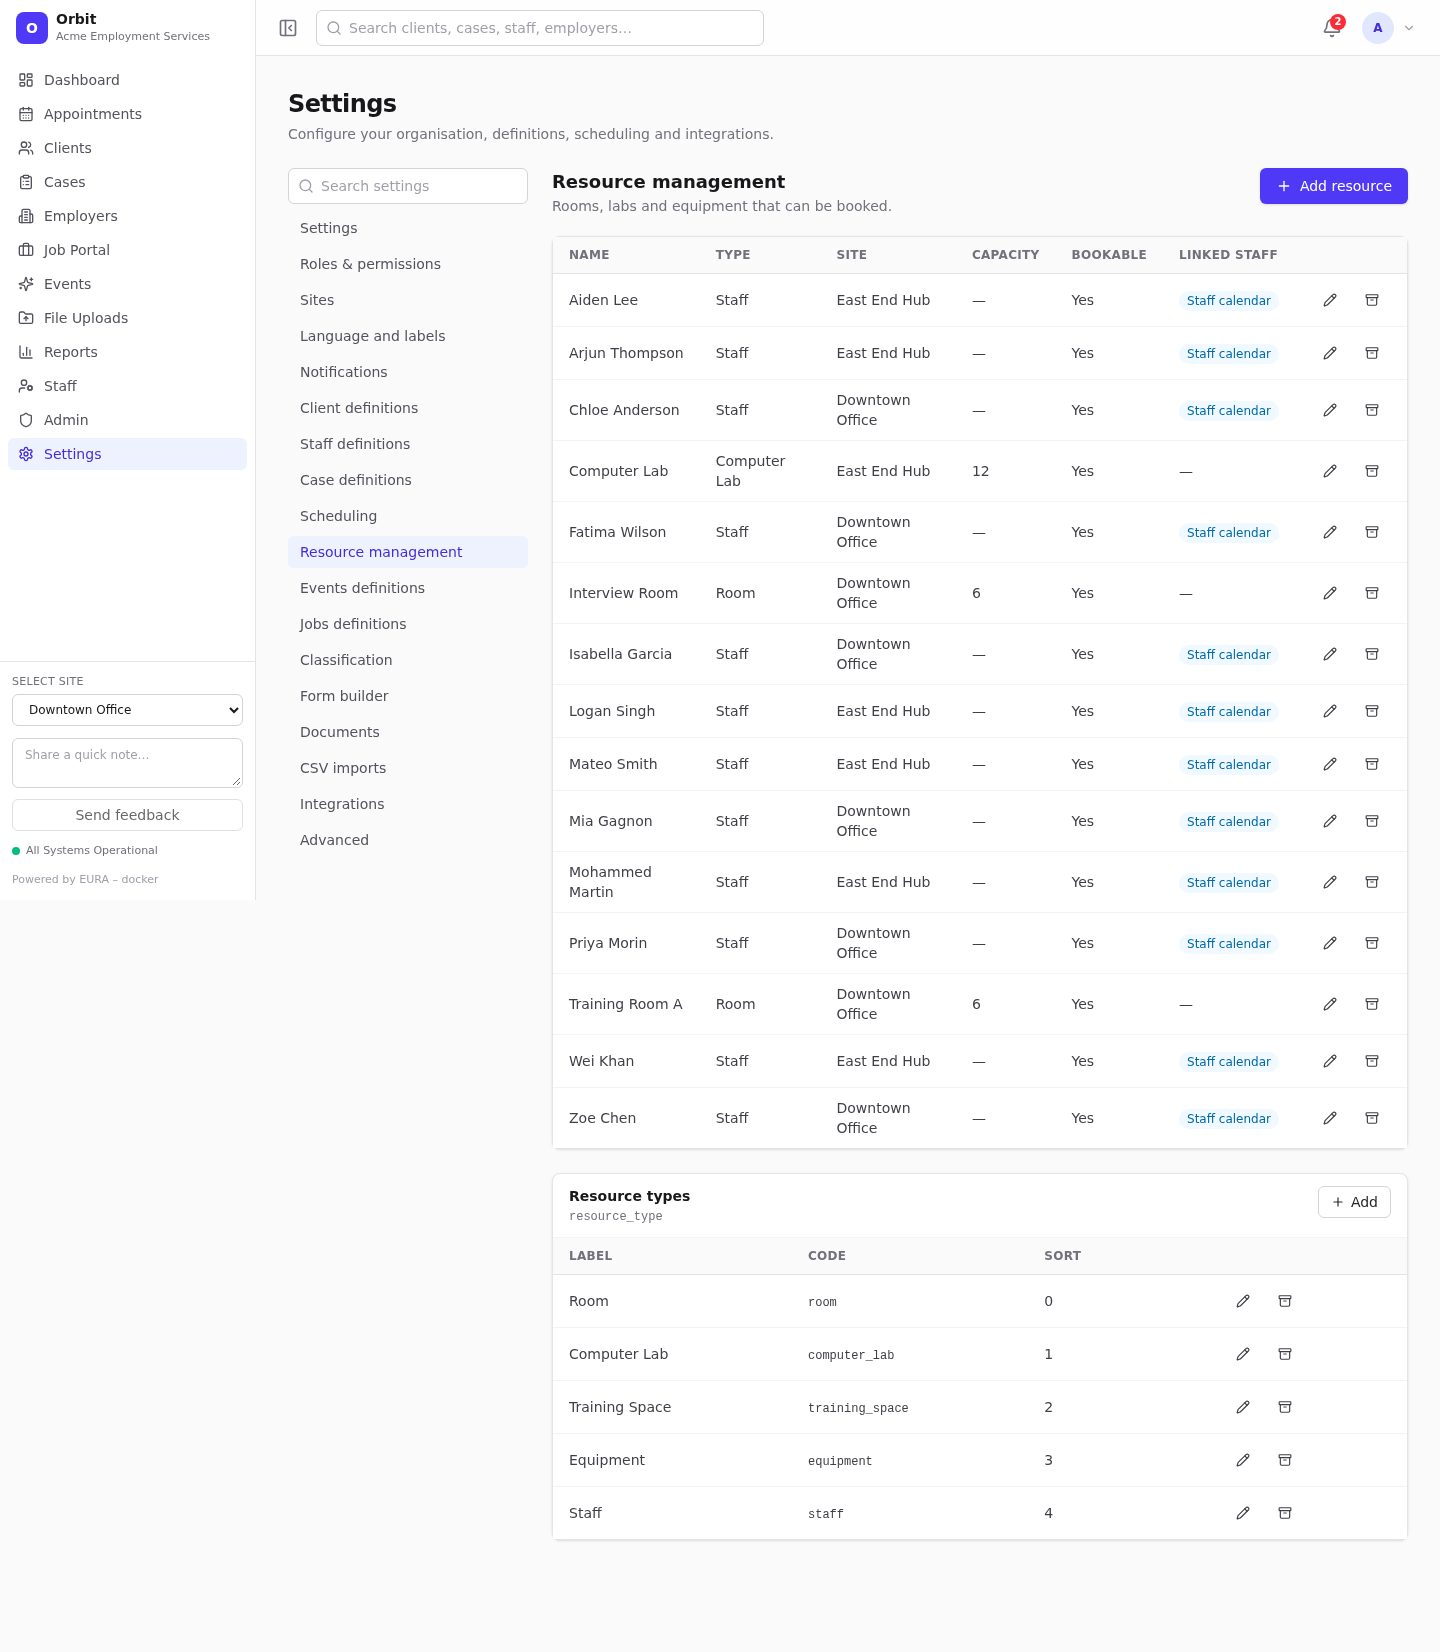Archive the Staff resource type

click(x=1285, y=1513)
